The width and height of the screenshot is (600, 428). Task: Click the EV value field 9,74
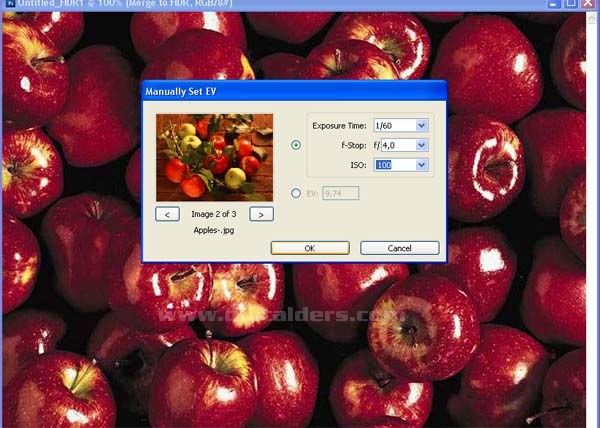[341, 194]
